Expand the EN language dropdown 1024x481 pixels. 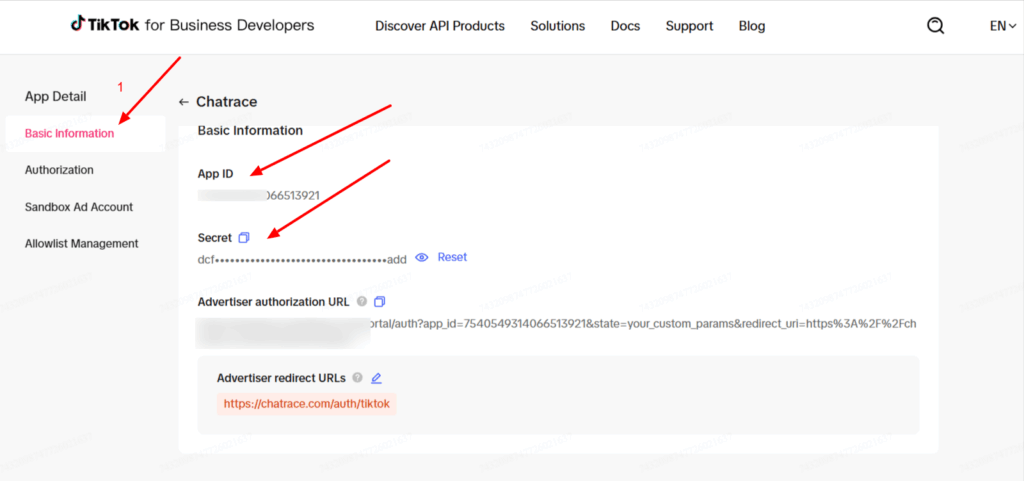tap(1003, 26)
